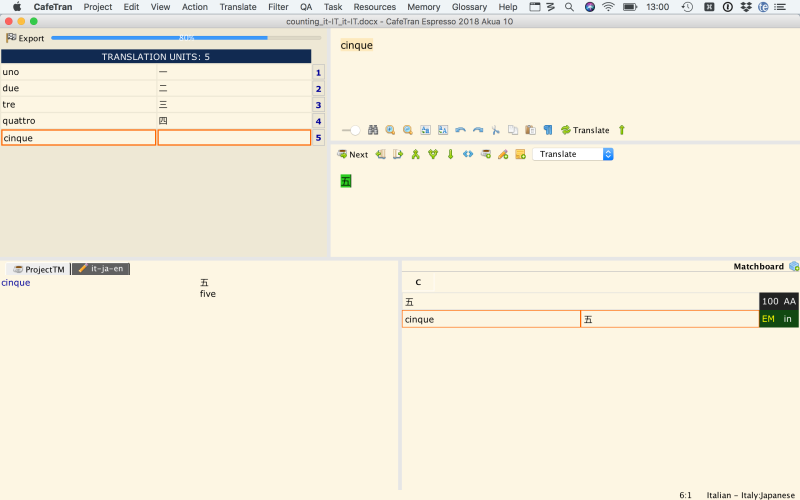Click the C tab in Matchboard
800x500 pixels.
click(x=418, y=282)
